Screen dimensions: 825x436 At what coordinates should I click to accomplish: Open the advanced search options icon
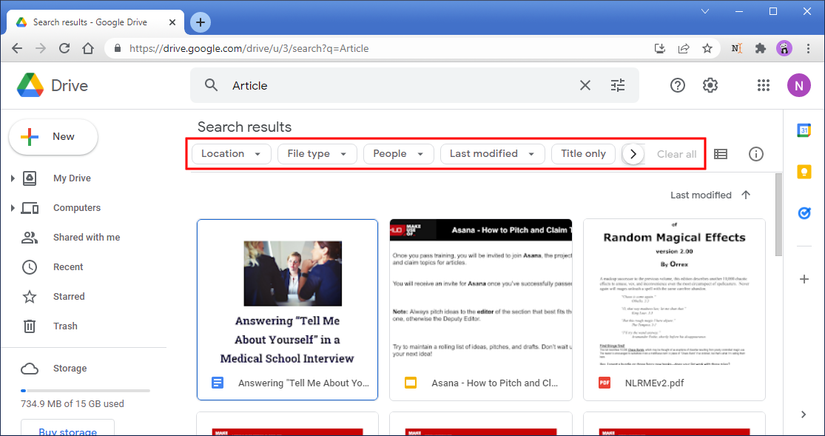point(618,85)
